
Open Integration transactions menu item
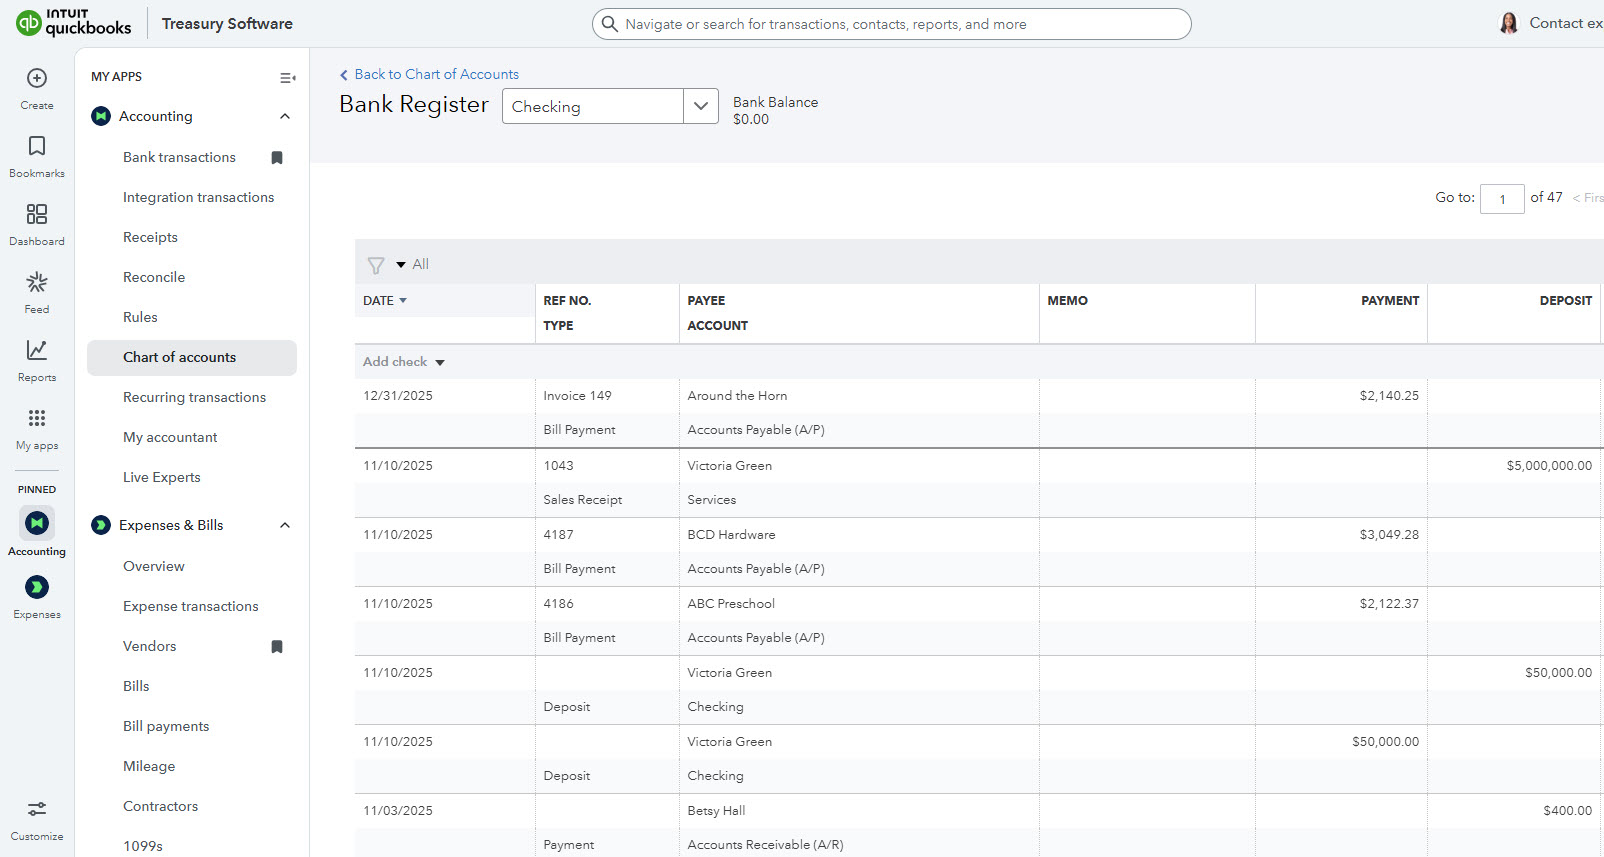tap(198, 197)
